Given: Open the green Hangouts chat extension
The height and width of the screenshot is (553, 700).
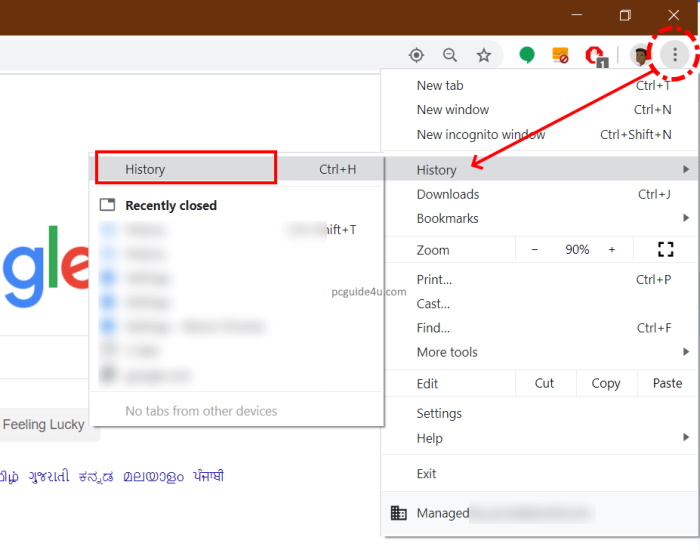Looking at the screenshot, I should click(x=527, y=55).
